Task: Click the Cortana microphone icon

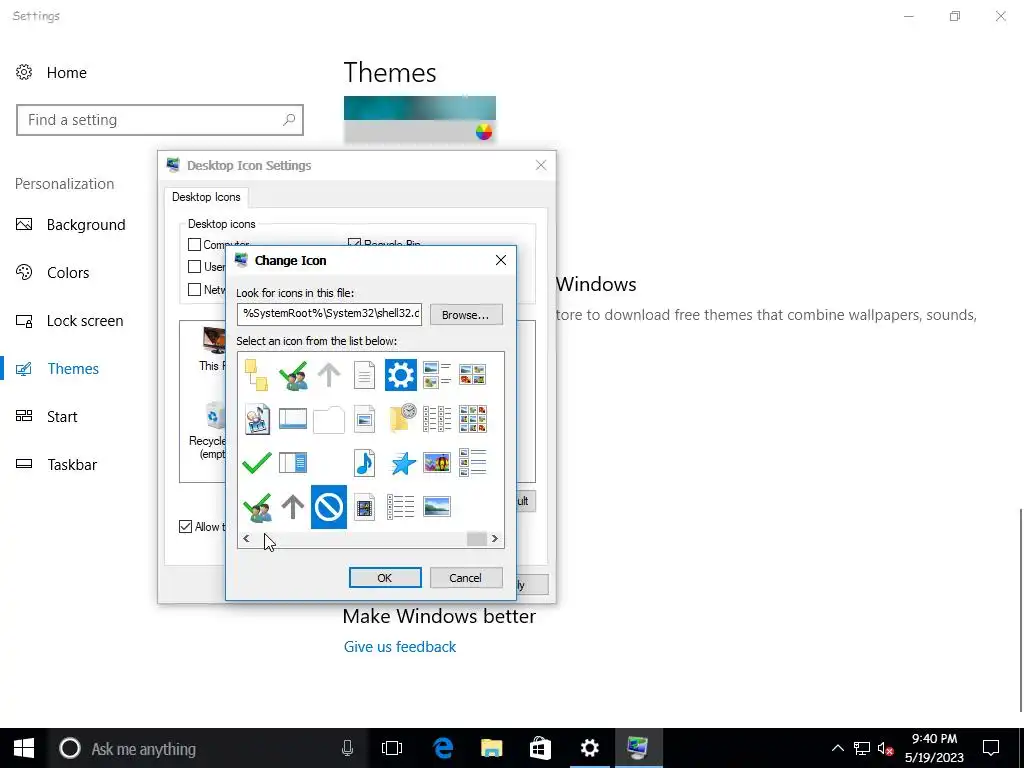Action: click(x=347, y=748)
